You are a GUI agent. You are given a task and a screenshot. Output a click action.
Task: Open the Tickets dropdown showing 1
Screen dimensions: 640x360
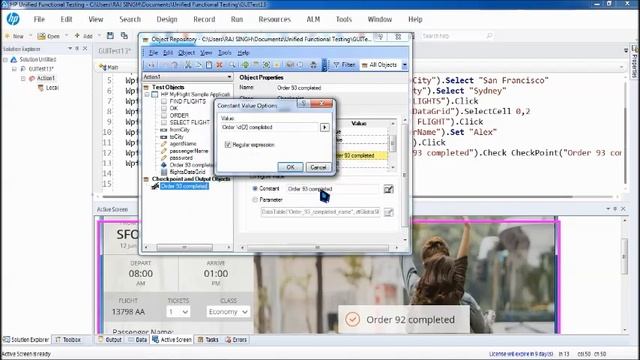pyautogui.click(x=178, y=312)
